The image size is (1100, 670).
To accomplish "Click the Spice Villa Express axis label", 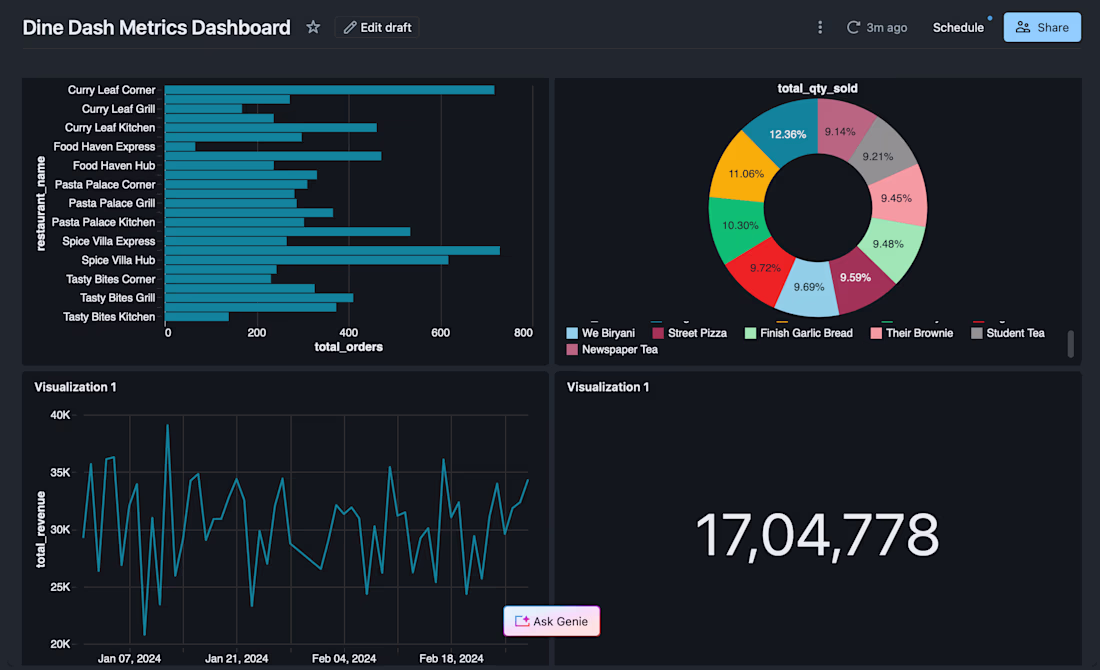I will click(x=108, y=241).
